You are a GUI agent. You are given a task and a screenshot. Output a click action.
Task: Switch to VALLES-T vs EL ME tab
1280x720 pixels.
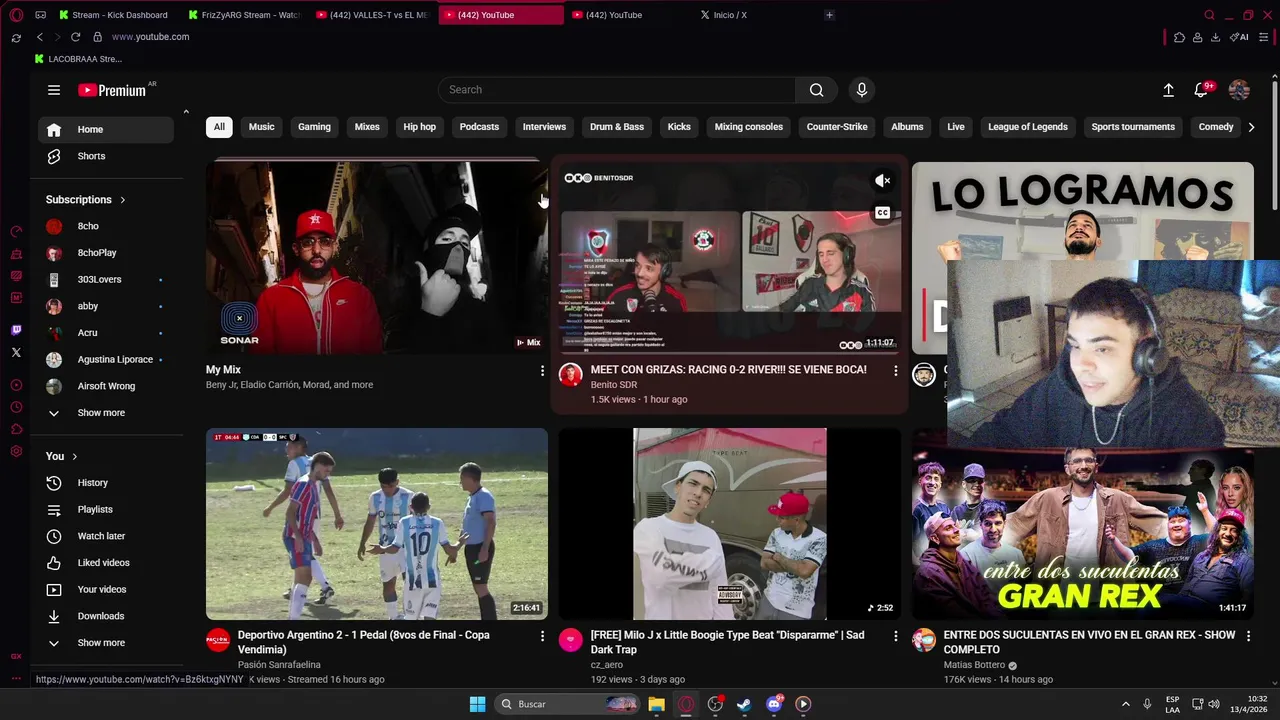372,15
